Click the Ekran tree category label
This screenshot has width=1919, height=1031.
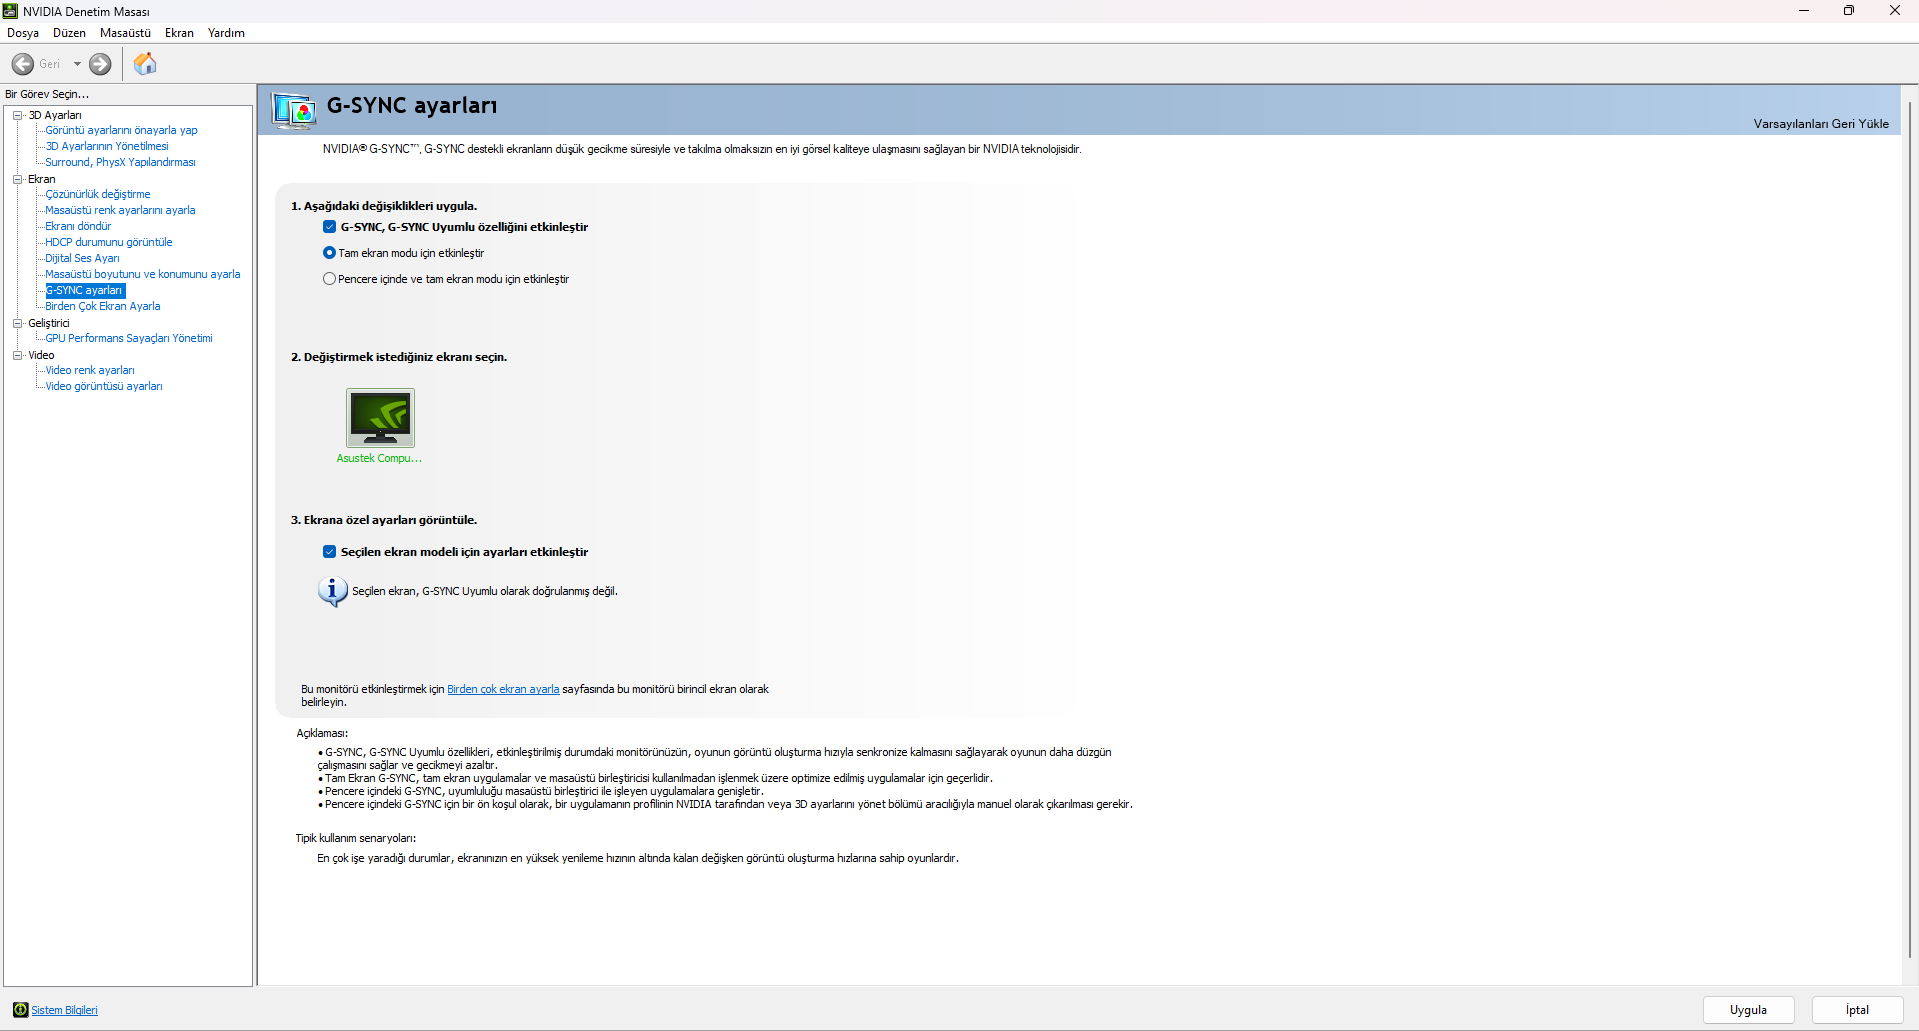click(x=42, y=179)
